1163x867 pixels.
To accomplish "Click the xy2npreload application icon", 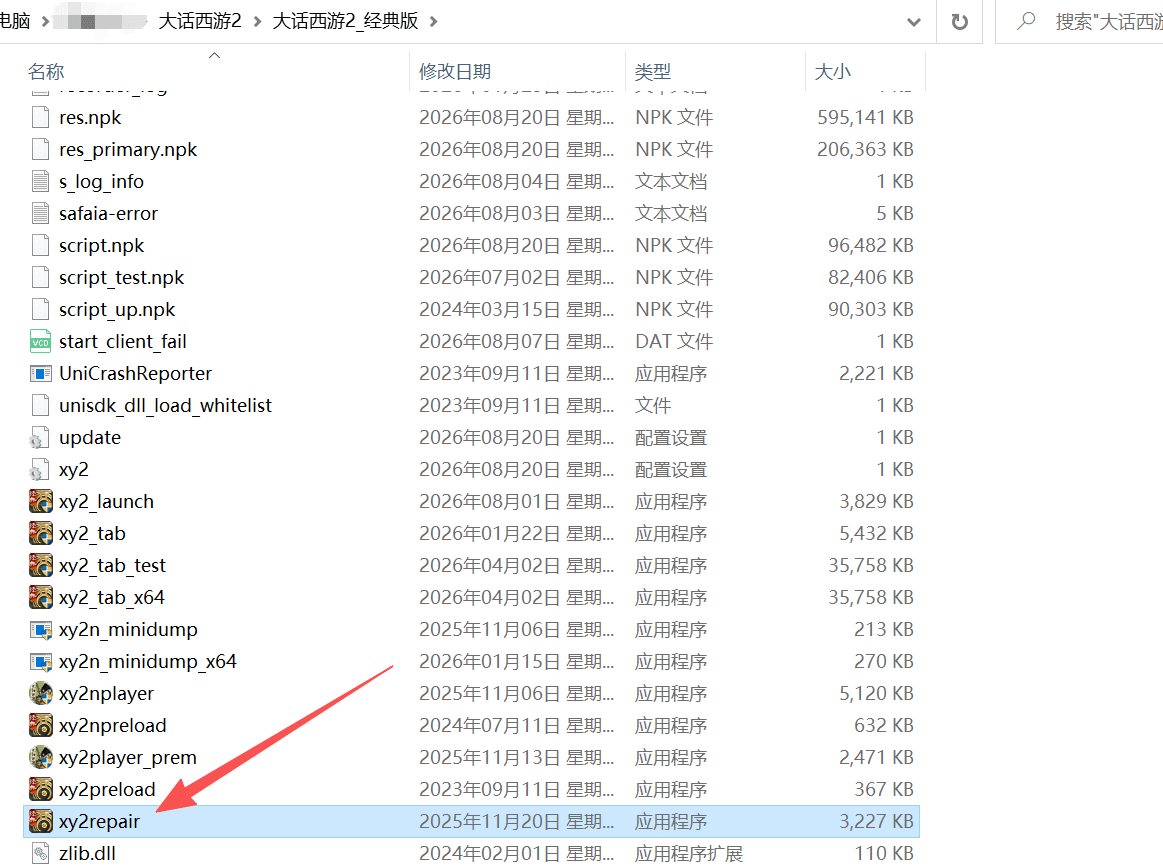I will click(x=41, y=725).
